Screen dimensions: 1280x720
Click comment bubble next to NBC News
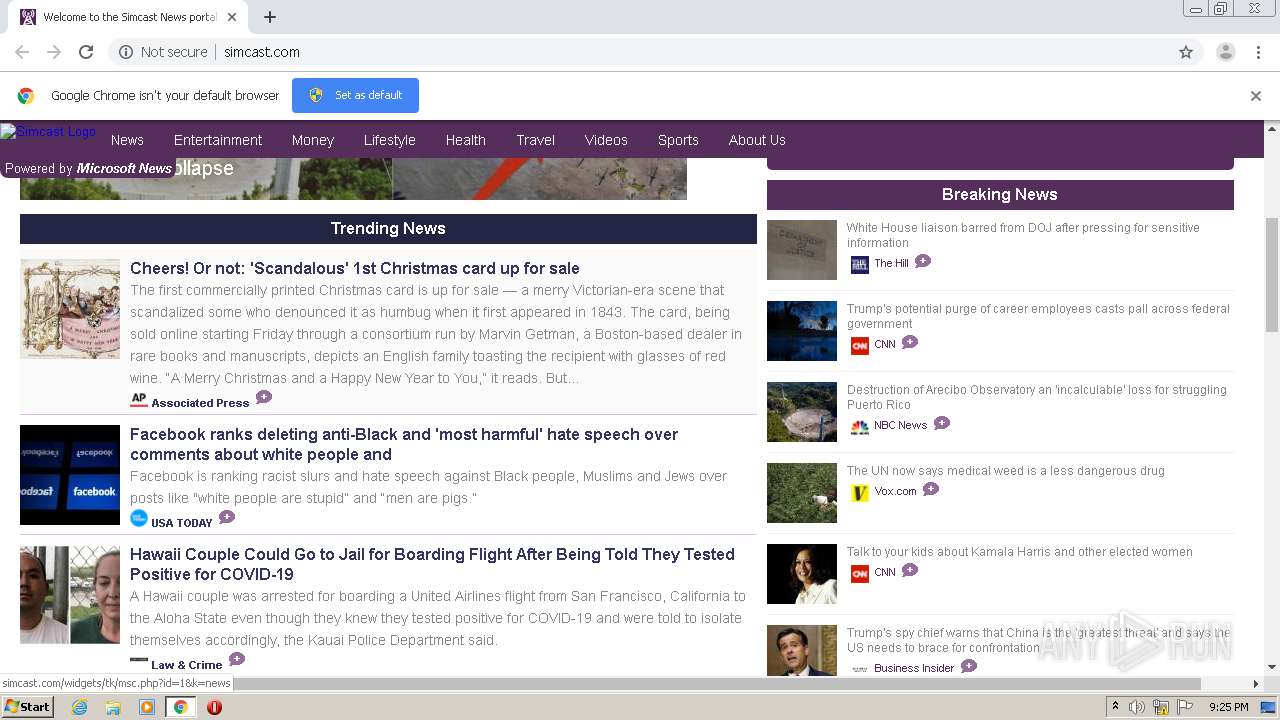(x=941, y=423)
